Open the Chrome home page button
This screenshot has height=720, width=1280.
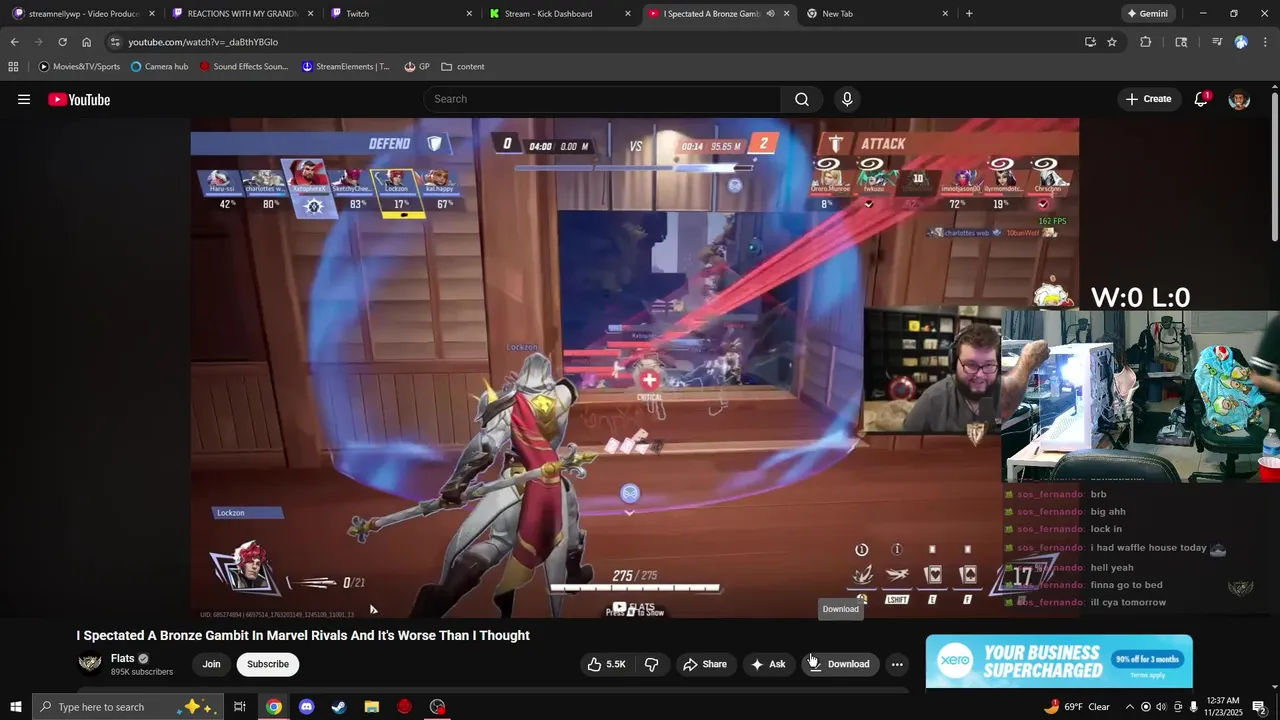[x=86, y=42]
